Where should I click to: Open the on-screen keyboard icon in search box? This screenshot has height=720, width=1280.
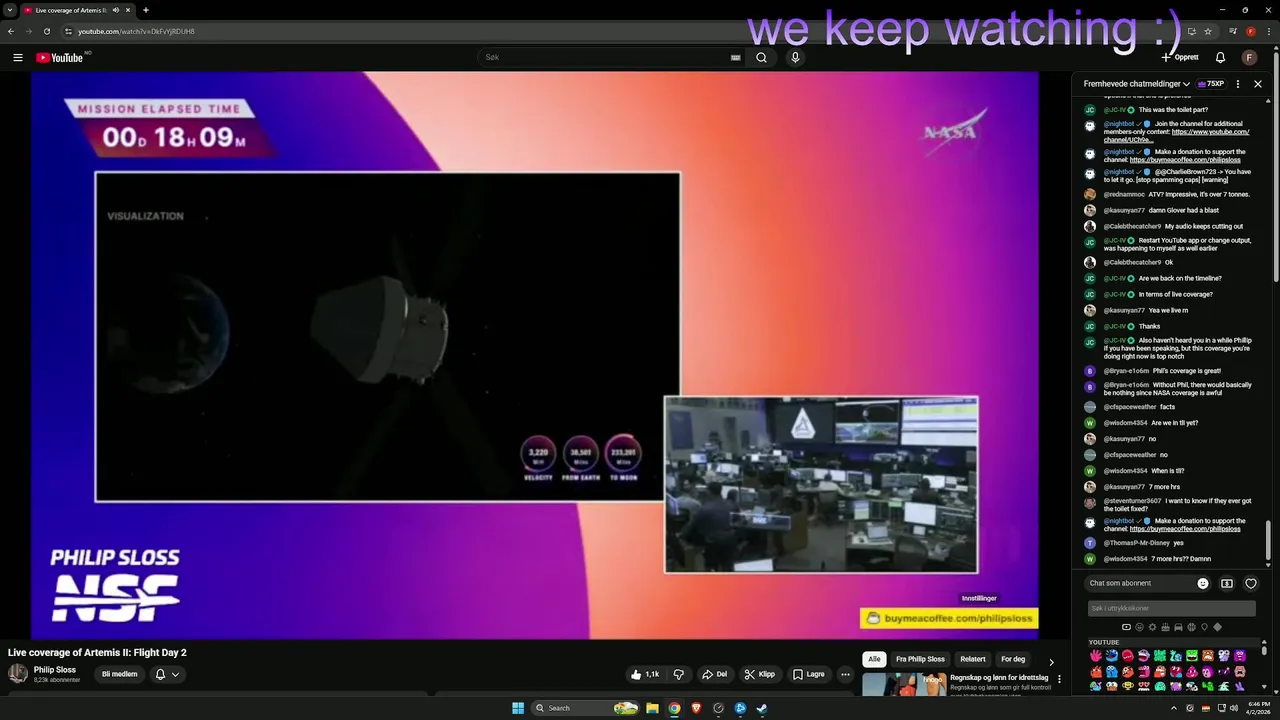tap(735, 58)
